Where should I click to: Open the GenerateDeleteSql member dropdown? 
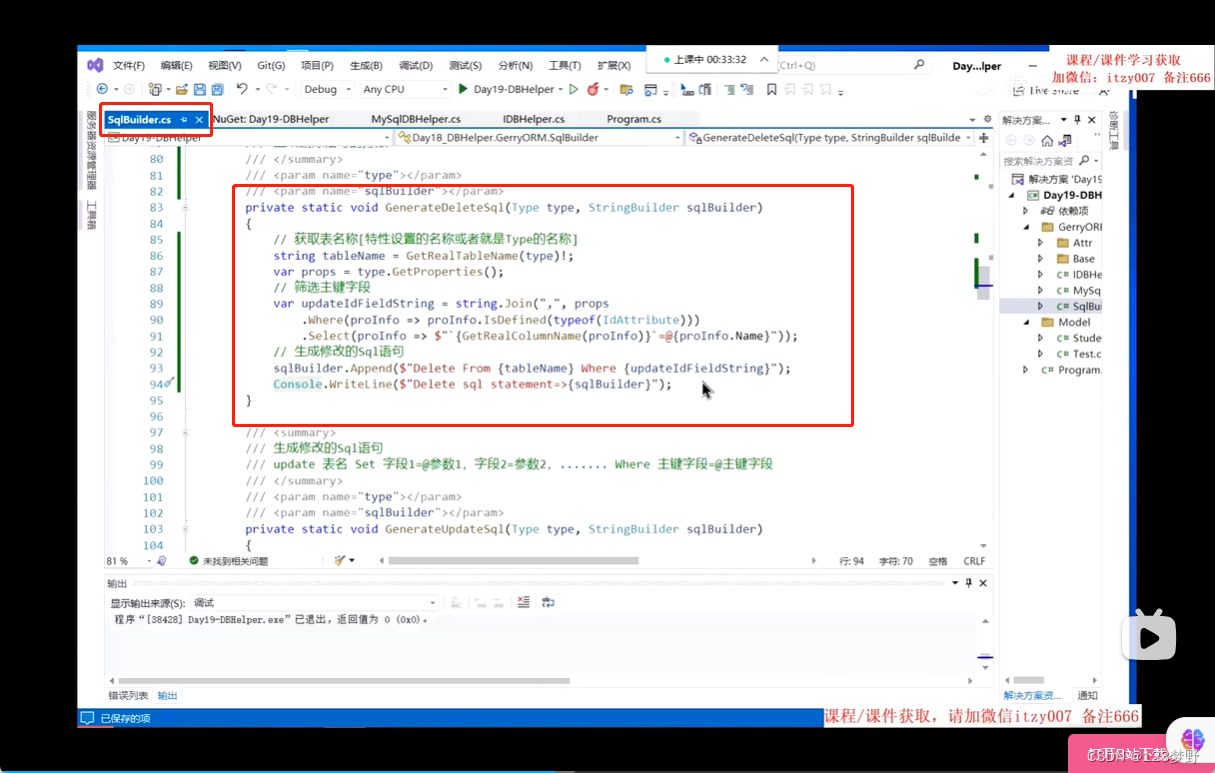(x=830, y=138)
